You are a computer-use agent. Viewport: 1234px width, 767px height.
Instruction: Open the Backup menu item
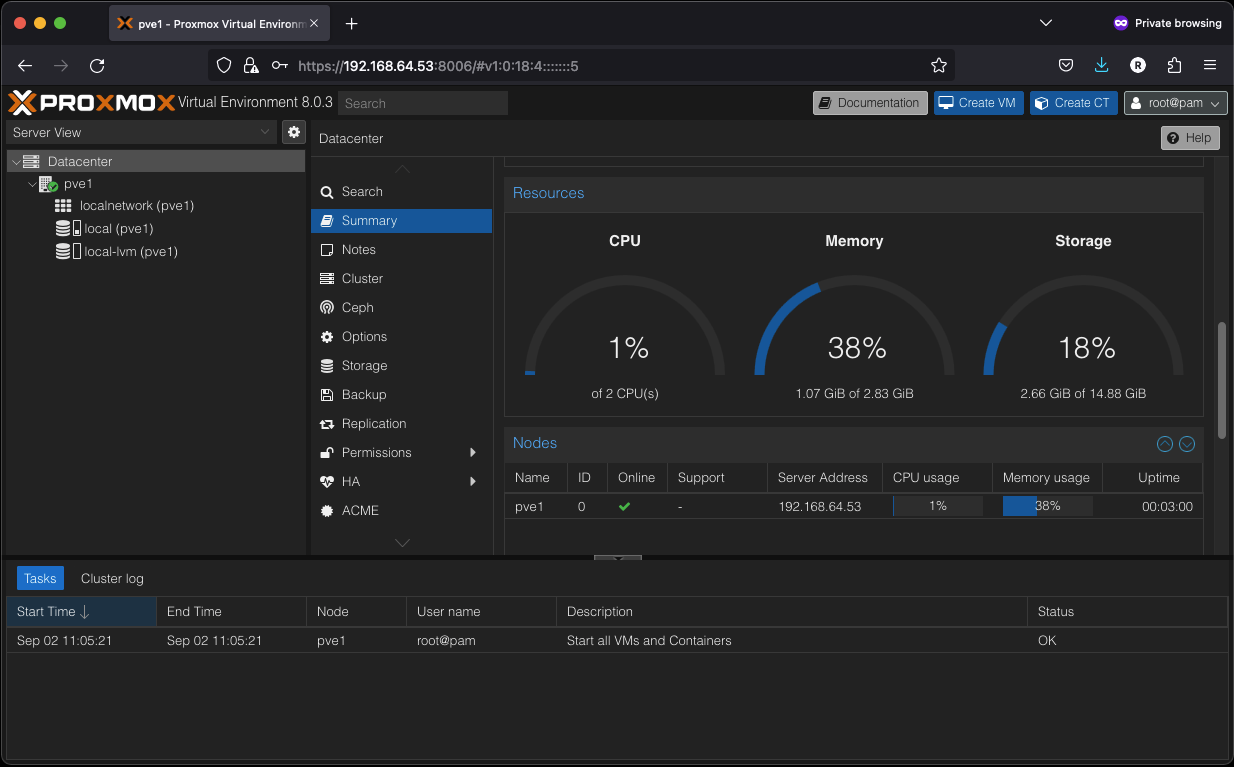[401, 395]
